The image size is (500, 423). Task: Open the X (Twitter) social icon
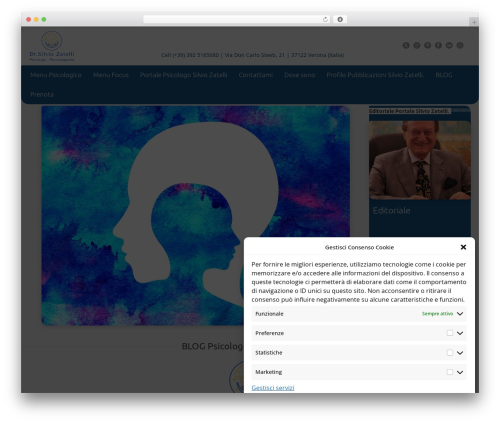[406, 45]
